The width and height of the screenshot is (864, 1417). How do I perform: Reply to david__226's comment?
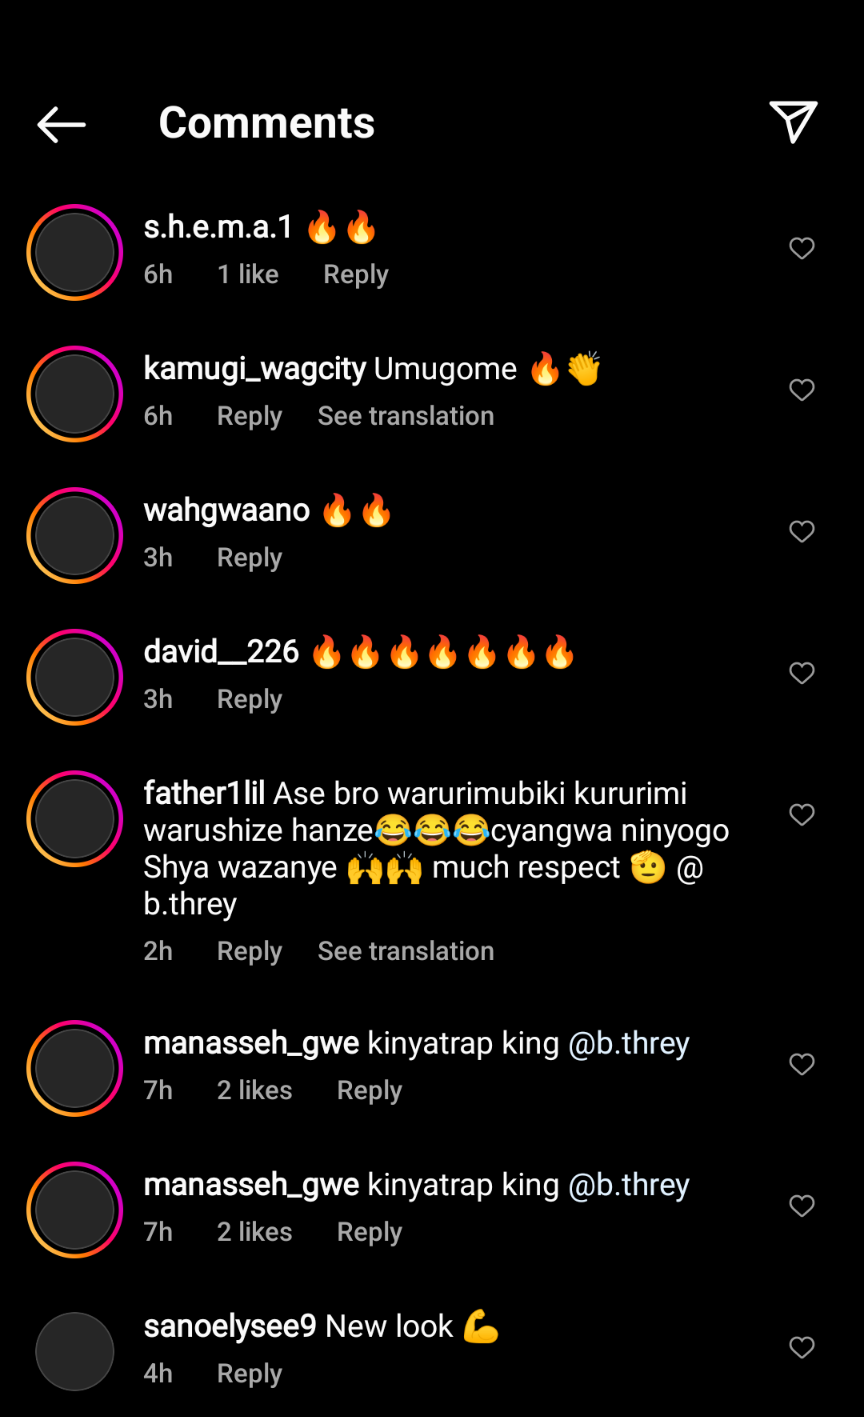[249, 699]
